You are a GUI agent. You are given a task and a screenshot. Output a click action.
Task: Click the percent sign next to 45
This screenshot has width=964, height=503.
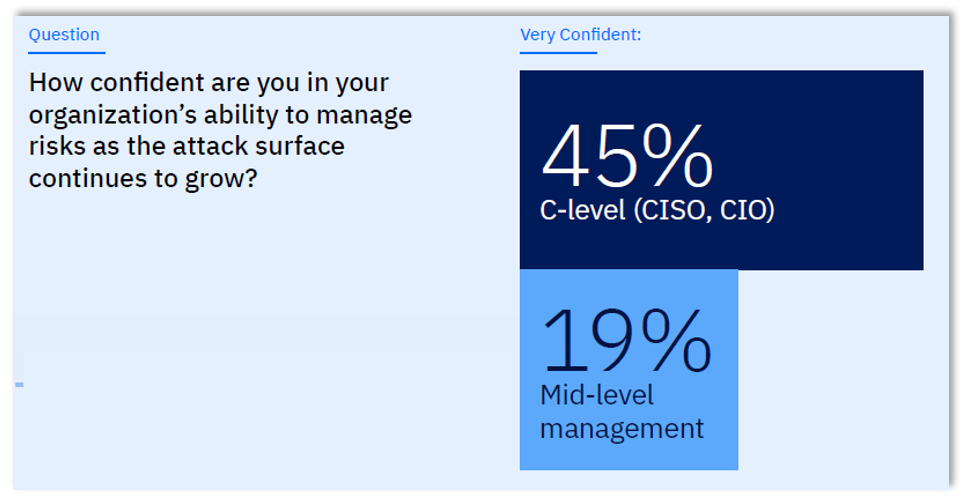pyautogui.click(x=678, y=156)
